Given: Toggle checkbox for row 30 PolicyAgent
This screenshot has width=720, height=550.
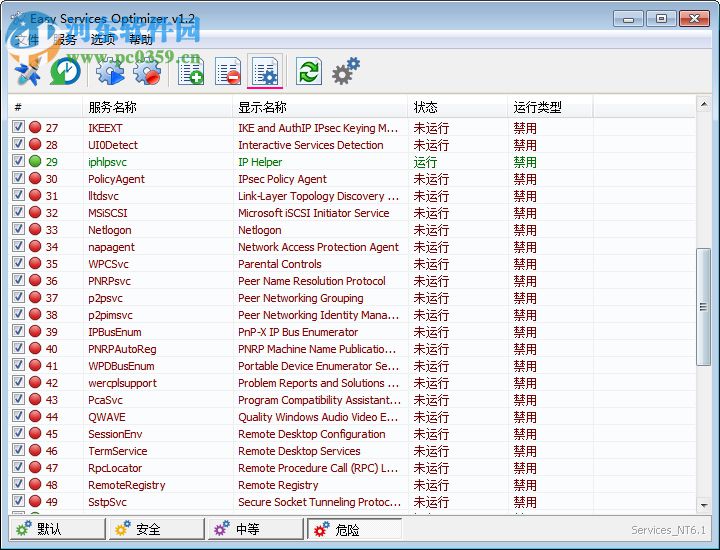Looking at the screenshot, I should [18, 178].
